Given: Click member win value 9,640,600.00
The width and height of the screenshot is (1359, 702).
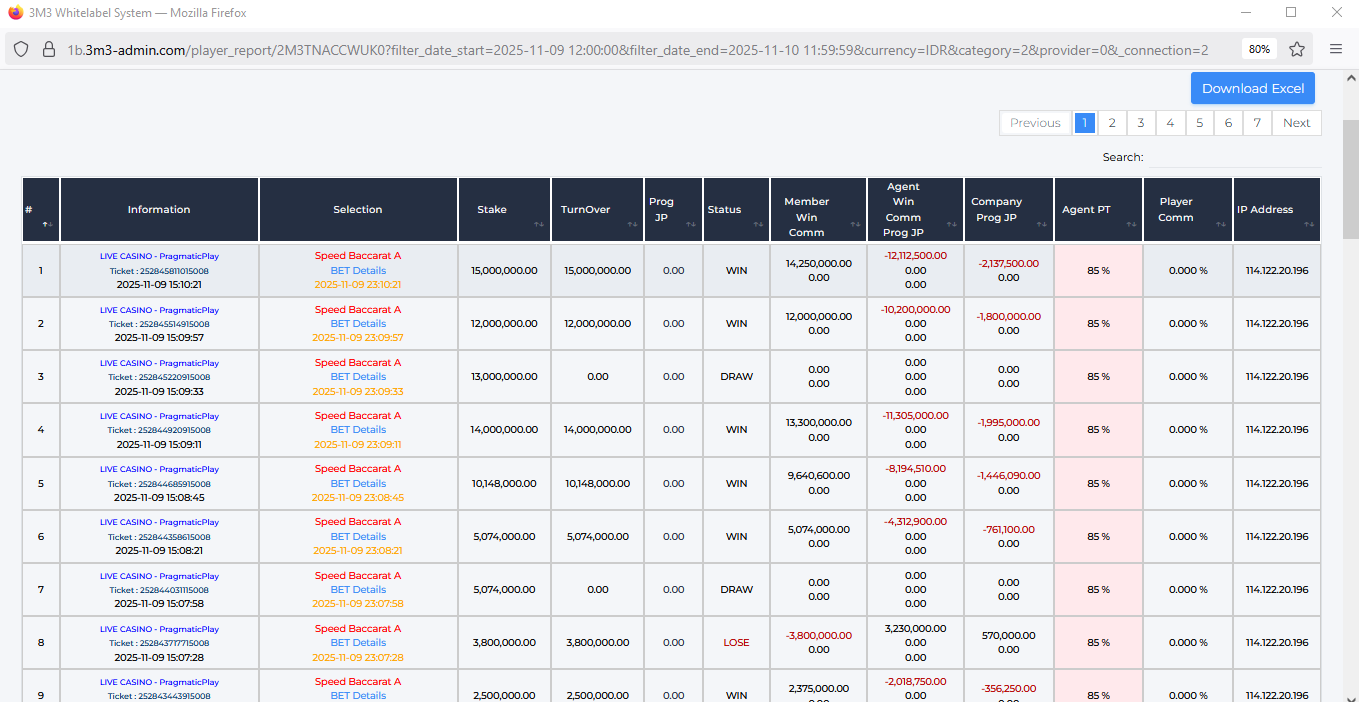Looking at the screenshot, I should point(818,476).
